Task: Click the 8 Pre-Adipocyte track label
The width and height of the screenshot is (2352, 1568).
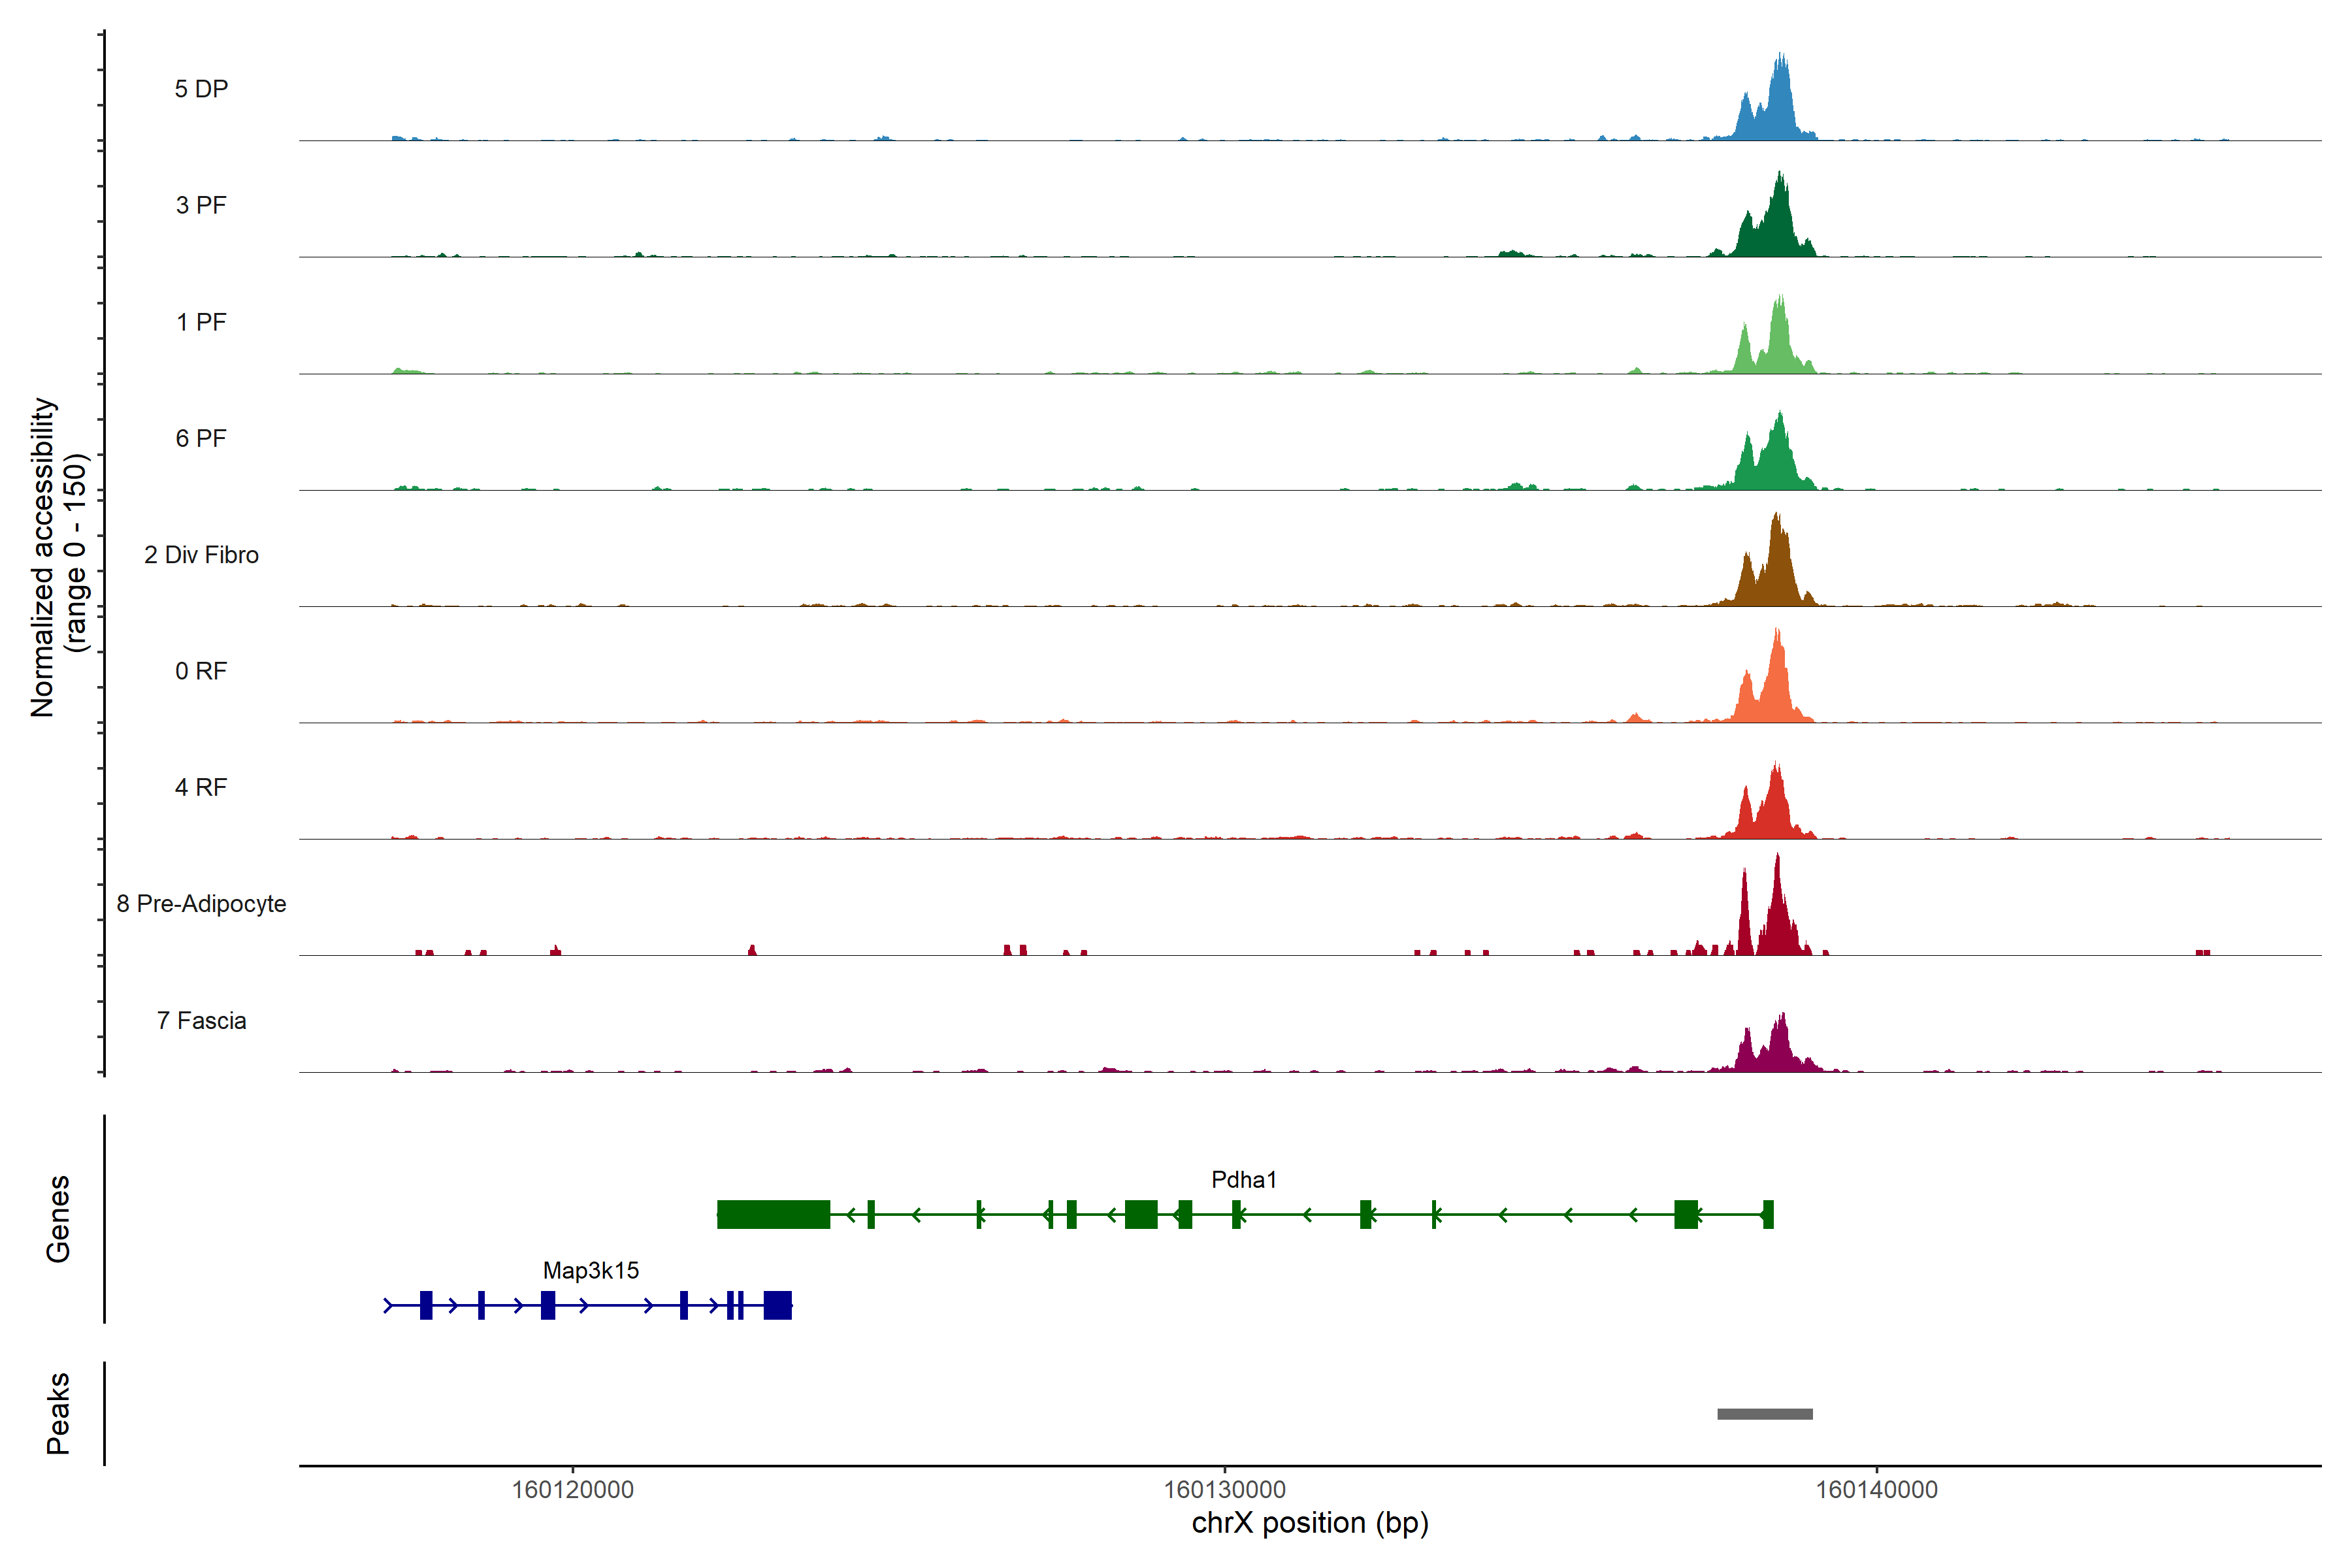Action: coord(201,904)
